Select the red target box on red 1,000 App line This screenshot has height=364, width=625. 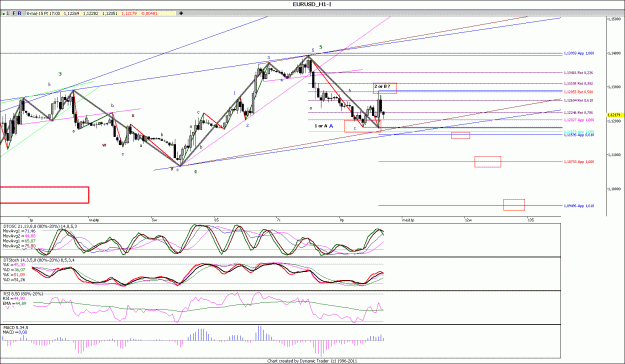click(x=487, y=162)
